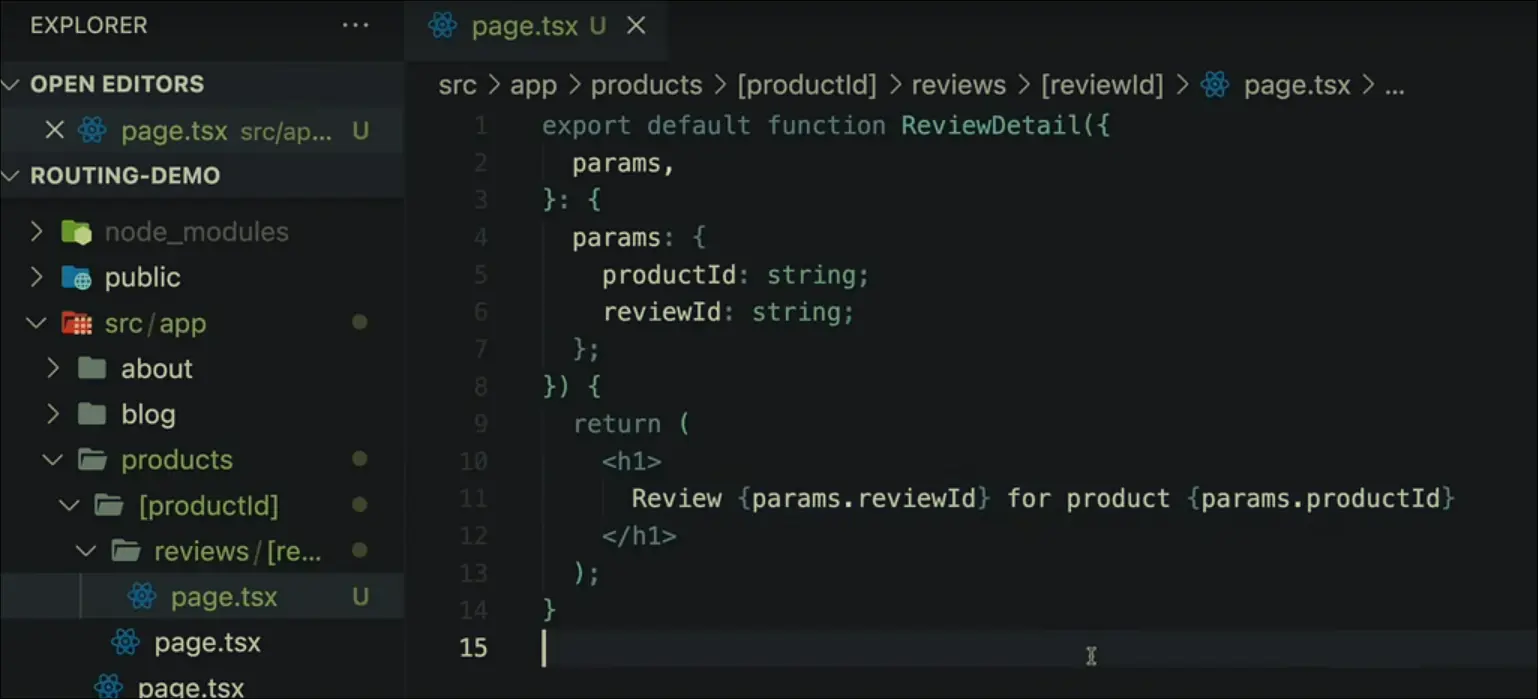Click the React icon in page.tsx tab
Image resolution: width=1538 pixels, height=699 pixels.
coord(442,26)
